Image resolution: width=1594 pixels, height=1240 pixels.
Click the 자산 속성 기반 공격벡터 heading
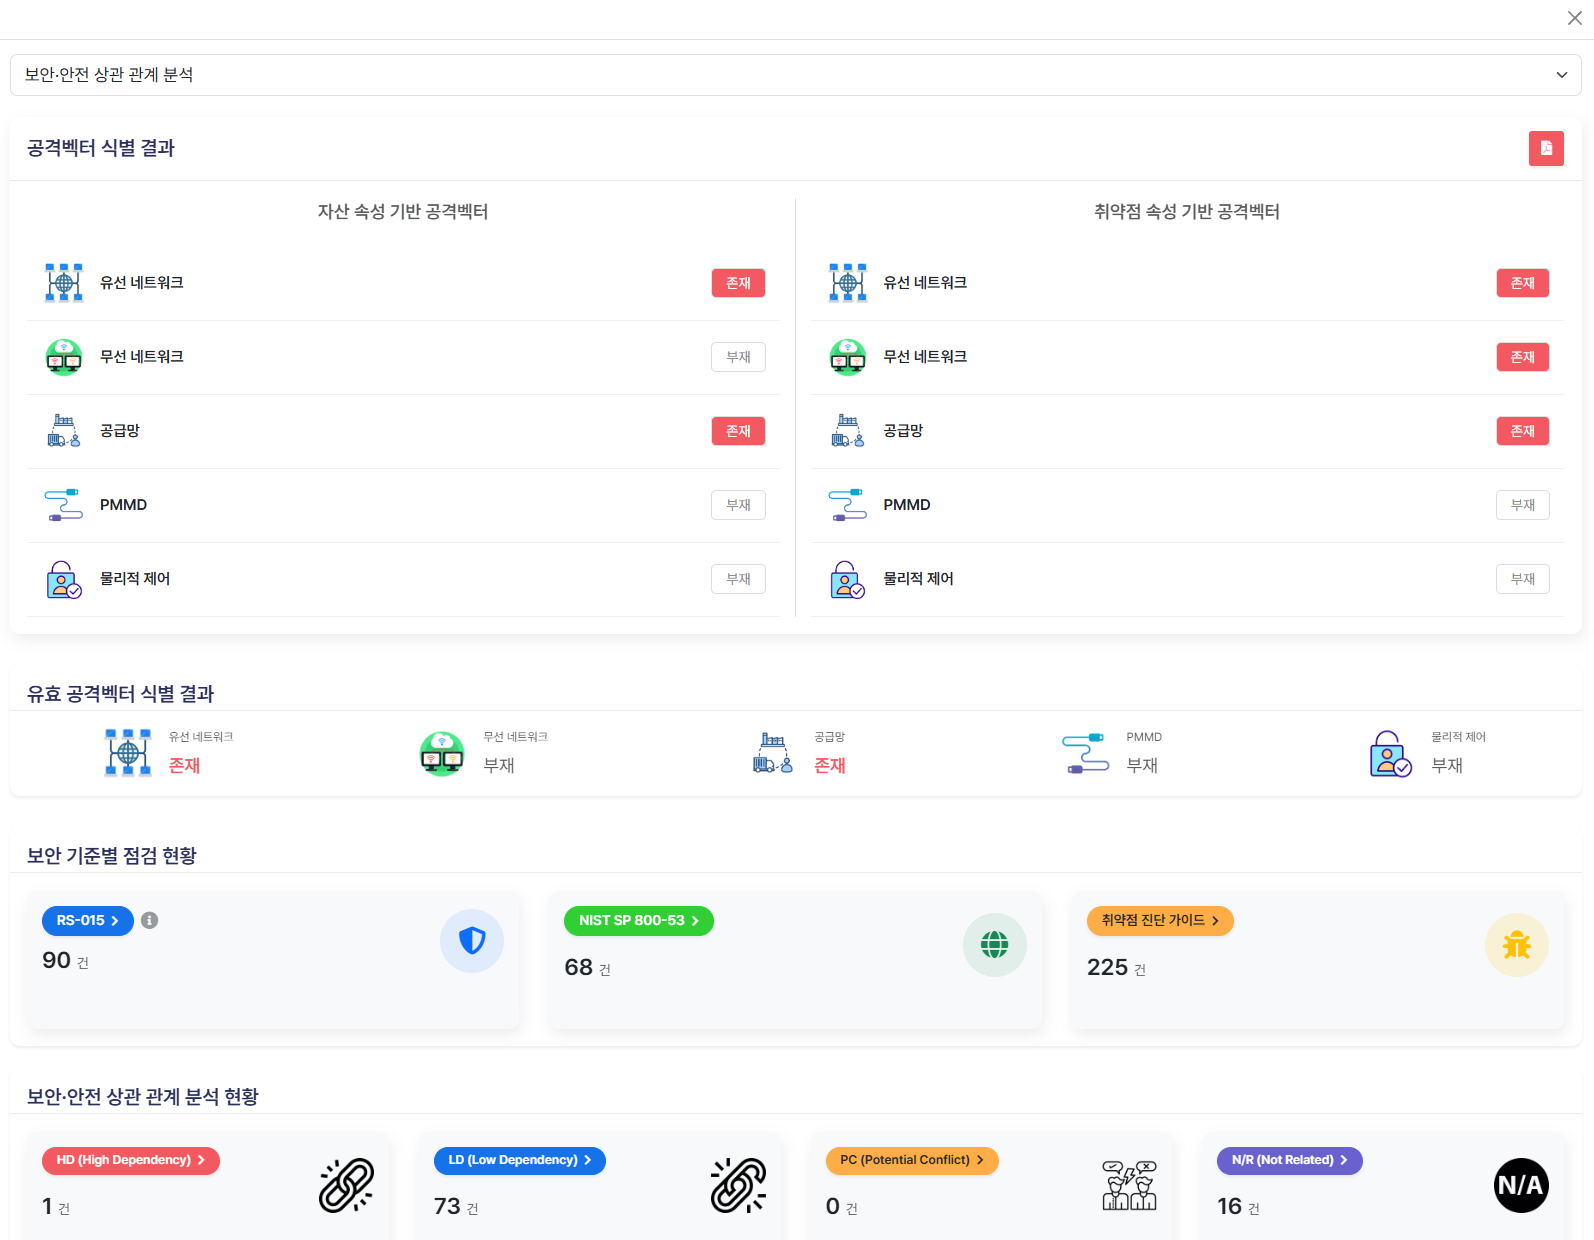click(x=403, y=212)
